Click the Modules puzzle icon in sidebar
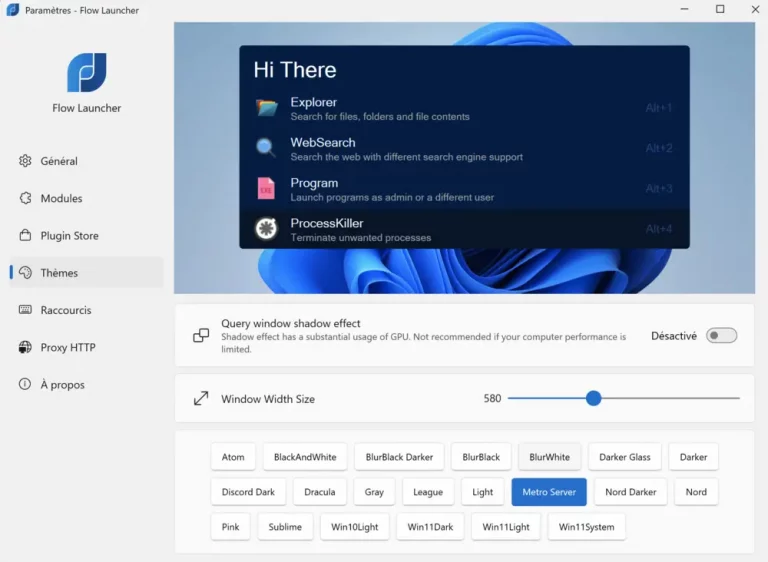 (26, 198)
